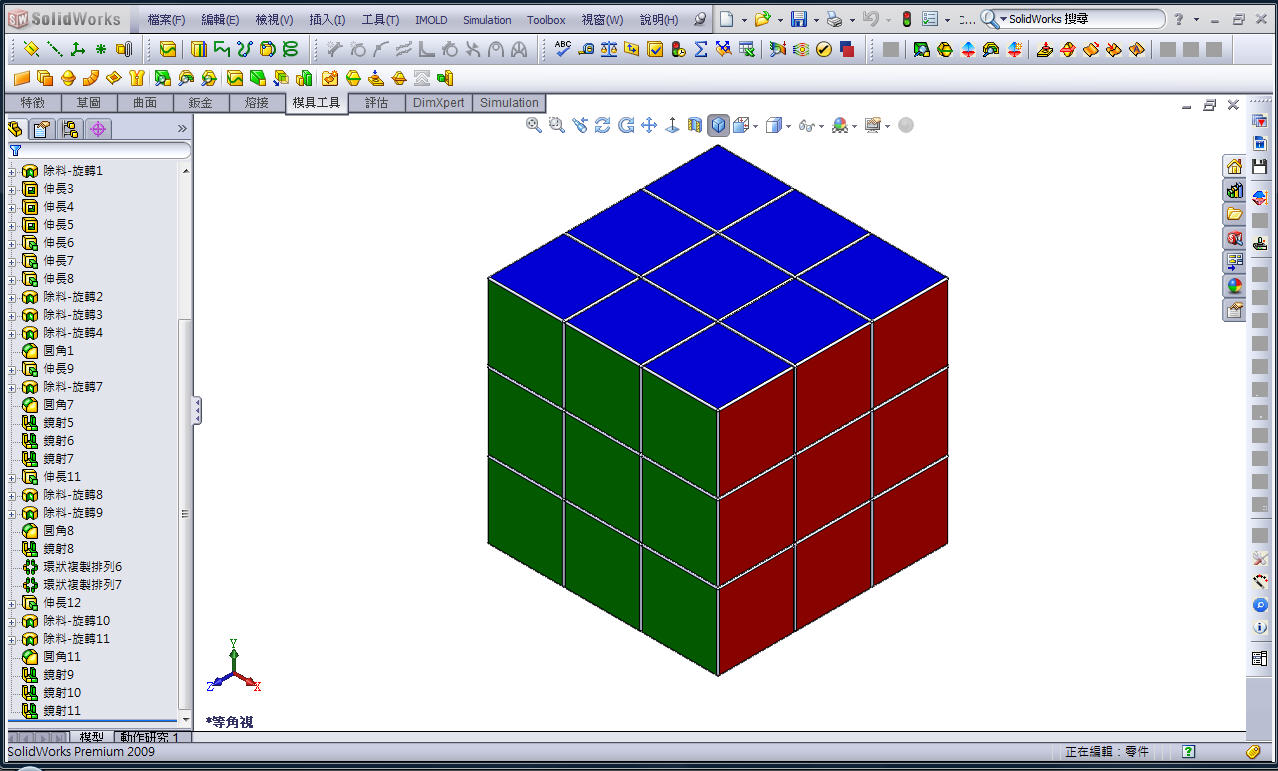Viewport: 1278px width, 771px height.
Task: Open the 插入(I) menu
Action: point(327,20)
